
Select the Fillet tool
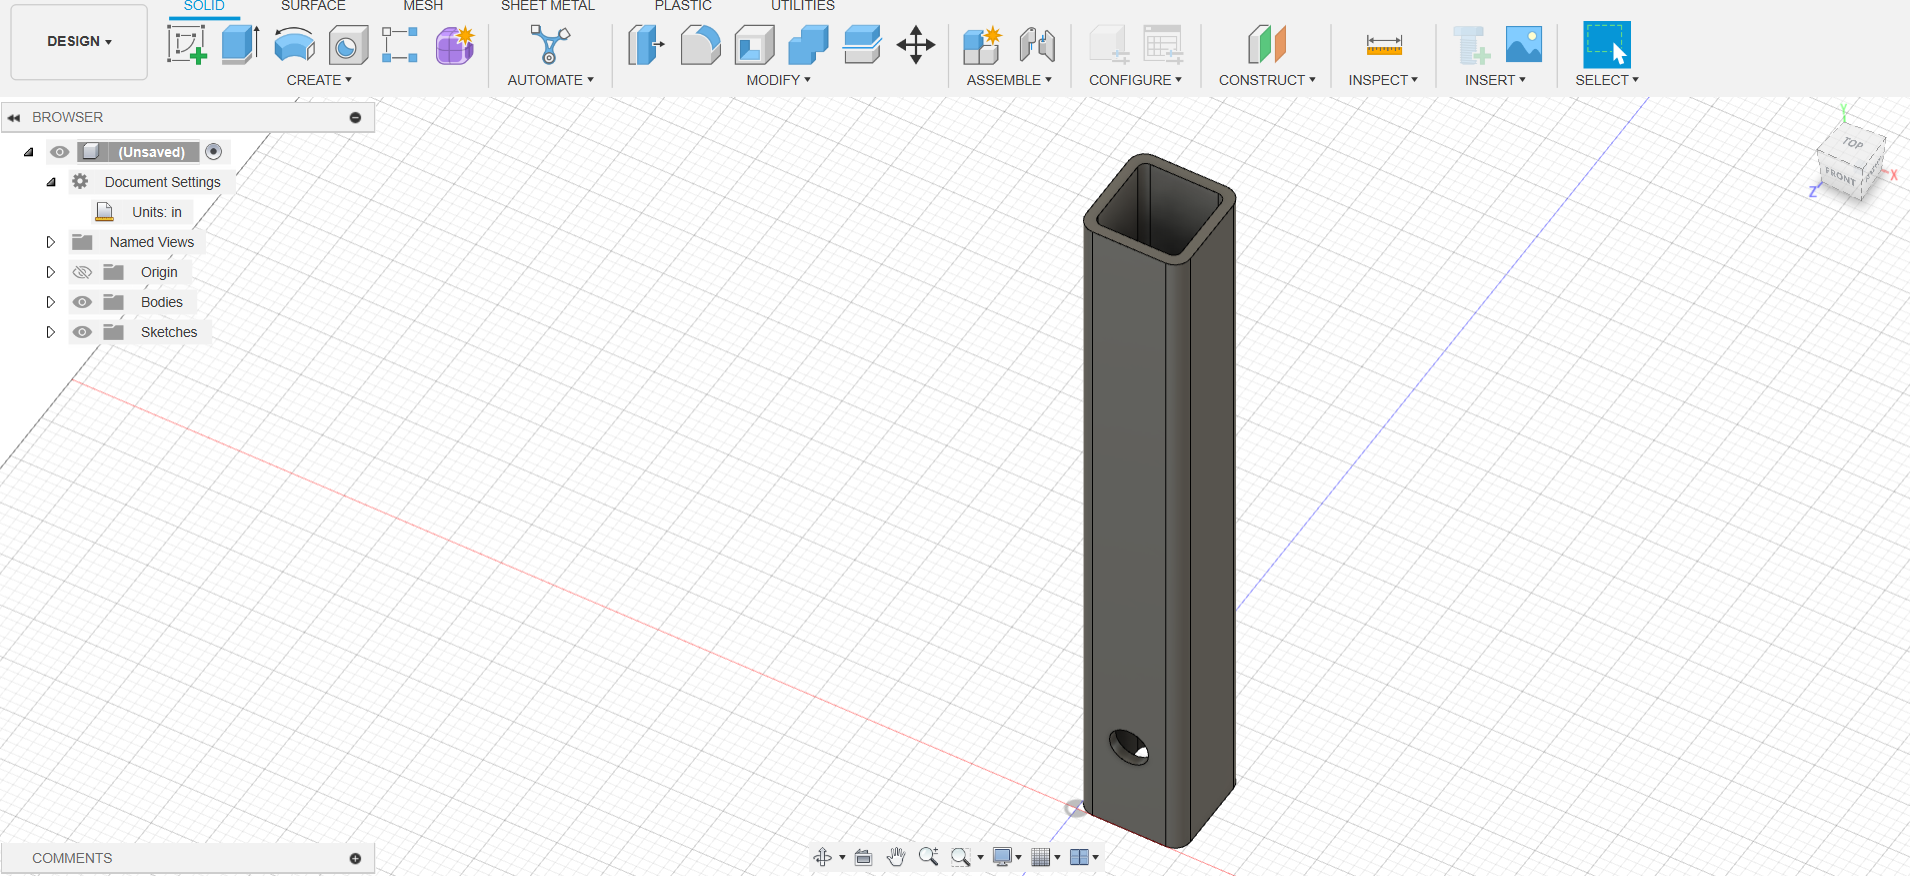pyautogui.click(x=700, y=45)
